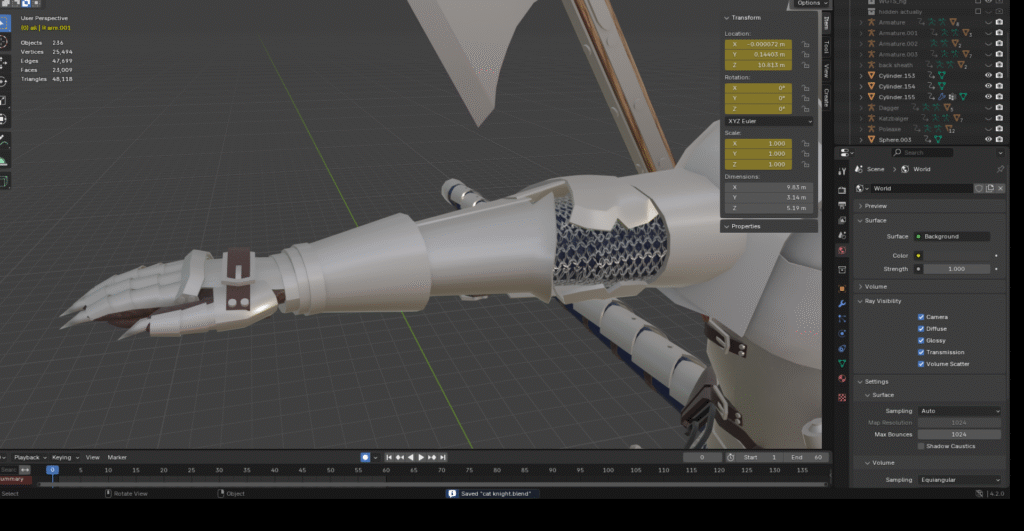1024x531 pixels.
Task: Unlink the World datablock X icon
Action: (x=1000, y=188)
